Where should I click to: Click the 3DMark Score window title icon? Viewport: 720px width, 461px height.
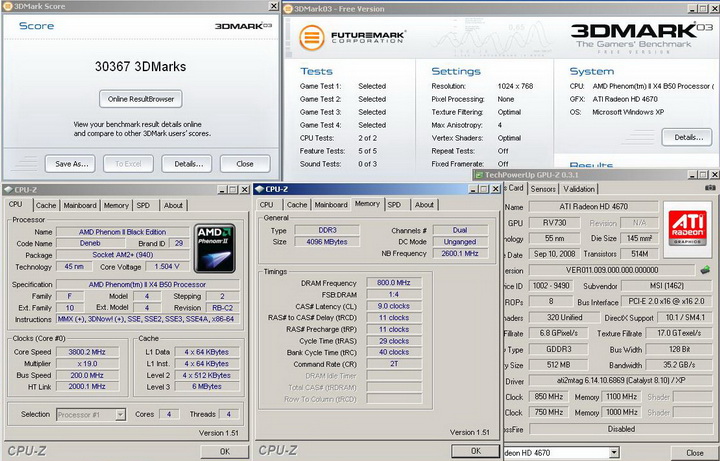point(7,6)
